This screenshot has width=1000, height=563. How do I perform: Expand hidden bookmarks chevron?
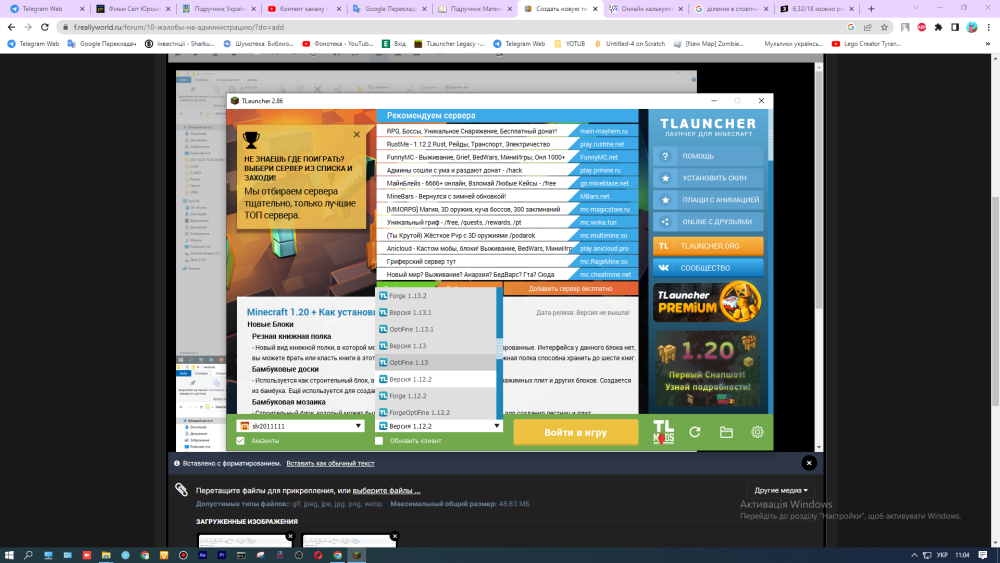pos(988,44)
